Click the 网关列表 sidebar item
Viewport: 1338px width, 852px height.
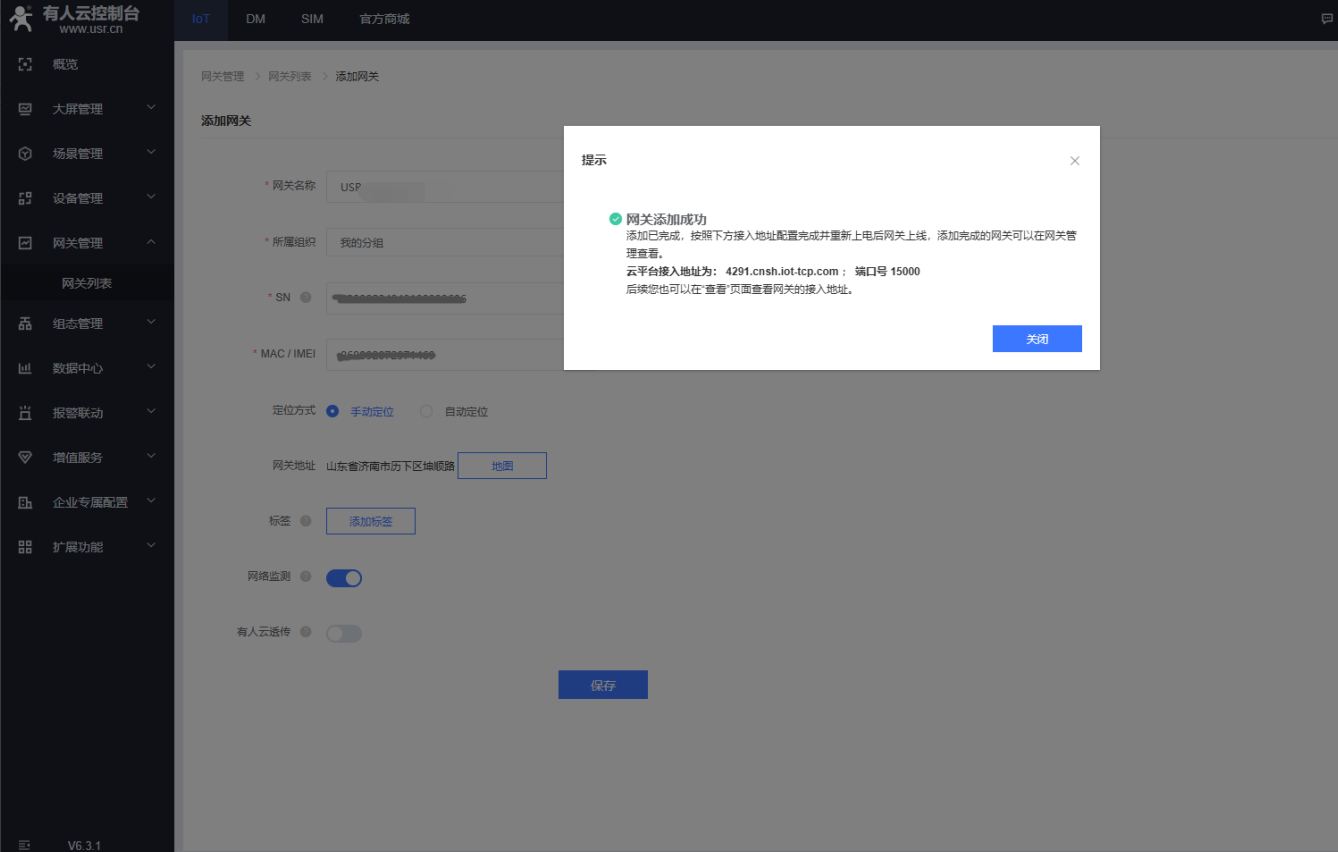[x=87, y=284]
